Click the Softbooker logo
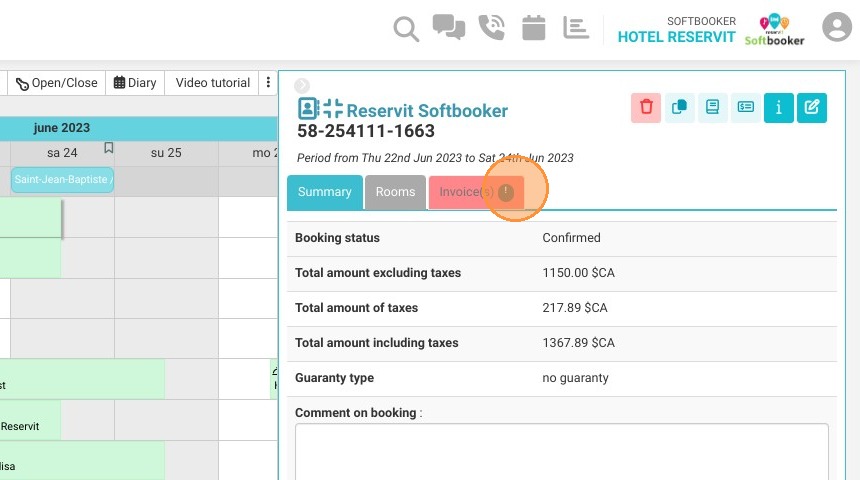Screen dimensions: 860x480 (x=774, y=30)
